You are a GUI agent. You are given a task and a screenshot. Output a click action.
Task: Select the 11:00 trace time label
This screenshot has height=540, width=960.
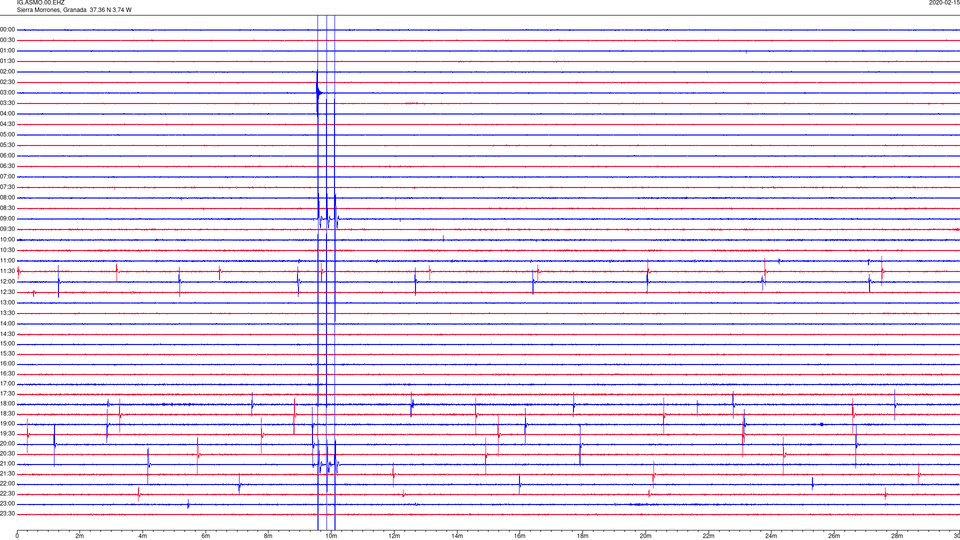tap(7, 261)
